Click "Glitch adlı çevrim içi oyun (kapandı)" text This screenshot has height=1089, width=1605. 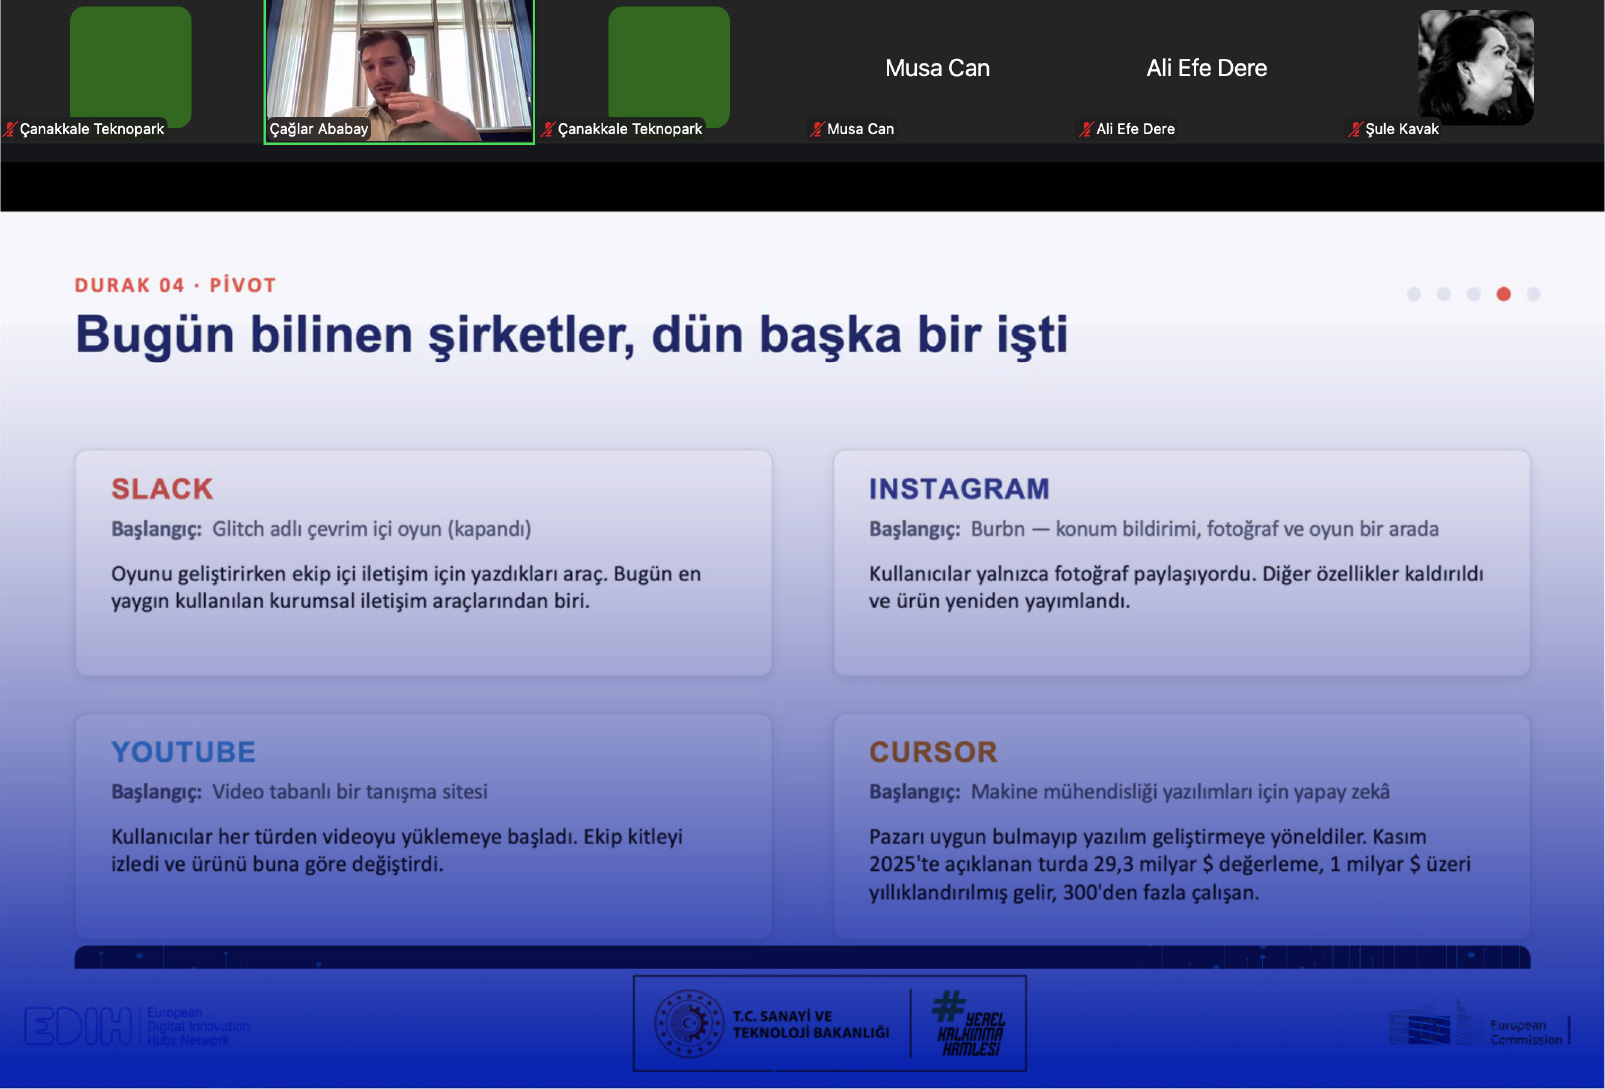coord(371,529)
